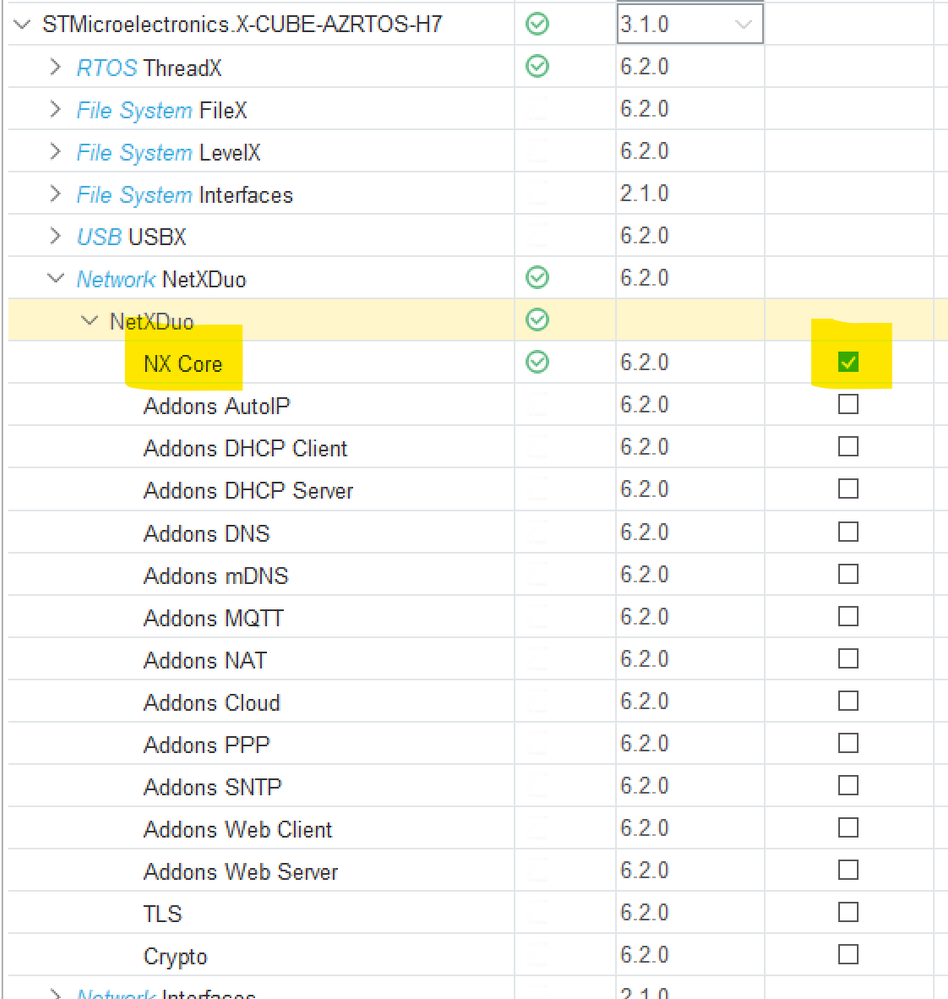The image size is (948, 999).
Task: Enable the TLS checkbox
Action: [x=848, y=912]
